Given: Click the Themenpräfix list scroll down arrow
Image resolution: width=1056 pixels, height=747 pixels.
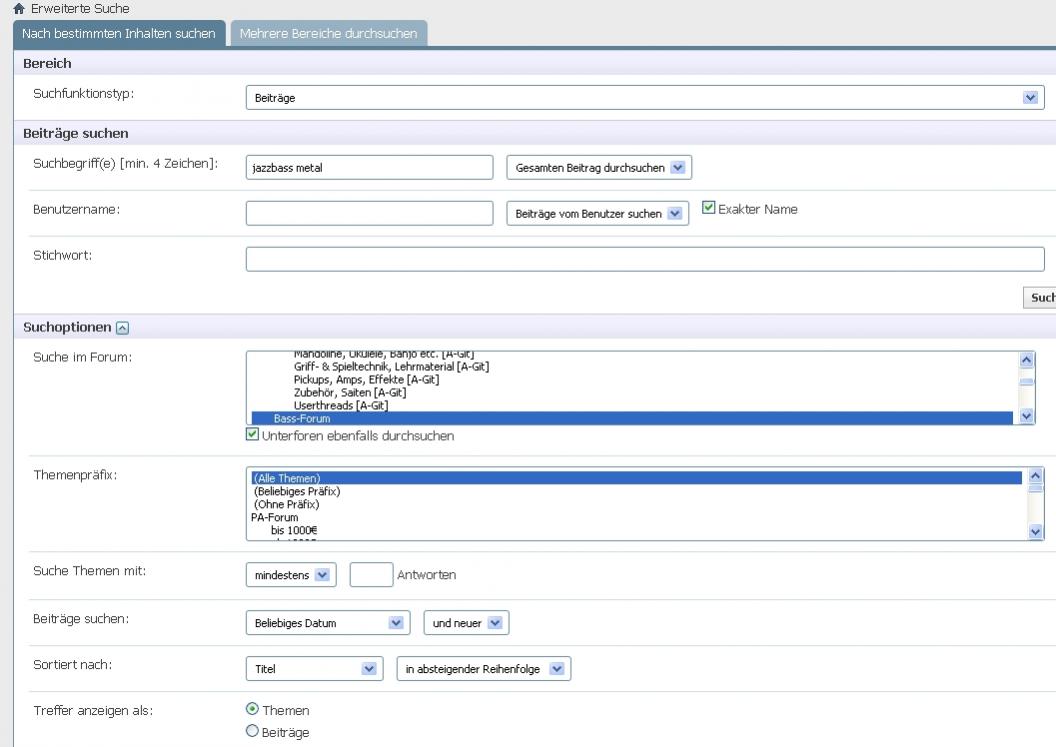Looking at the screenshot, I should coord(1036,531).
